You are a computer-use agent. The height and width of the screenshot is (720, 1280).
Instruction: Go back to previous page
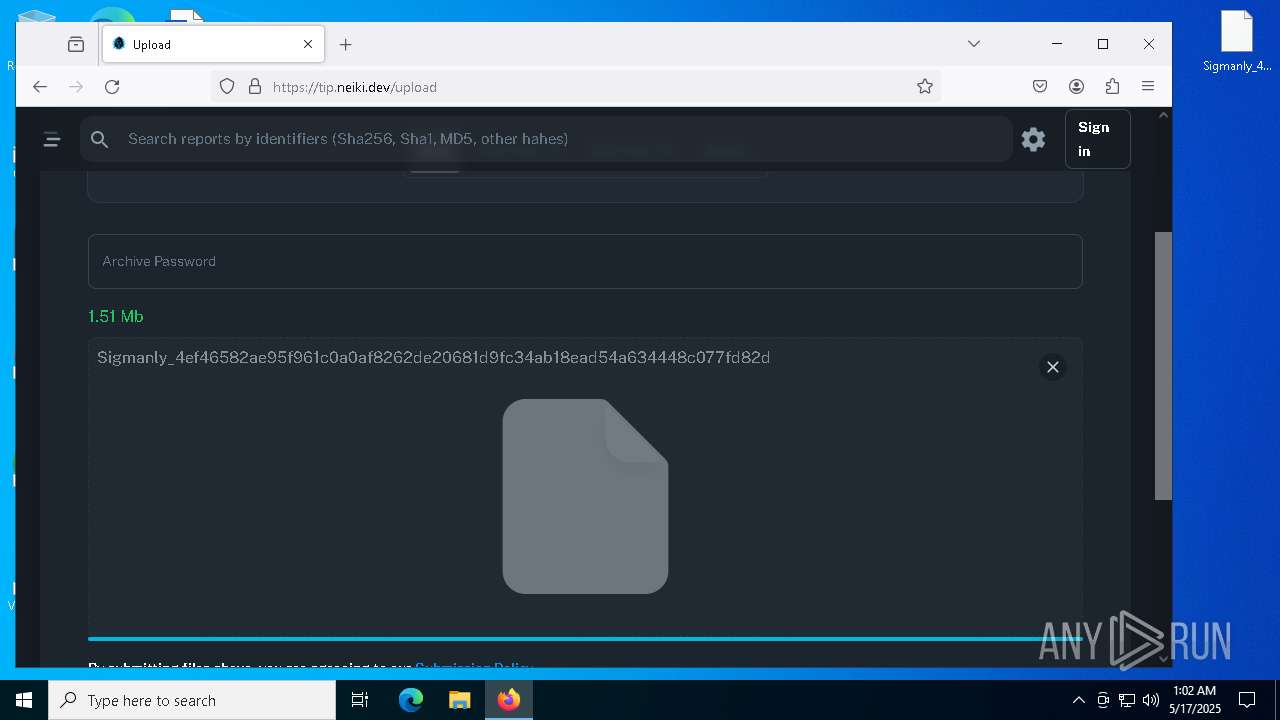coord(40,87)
